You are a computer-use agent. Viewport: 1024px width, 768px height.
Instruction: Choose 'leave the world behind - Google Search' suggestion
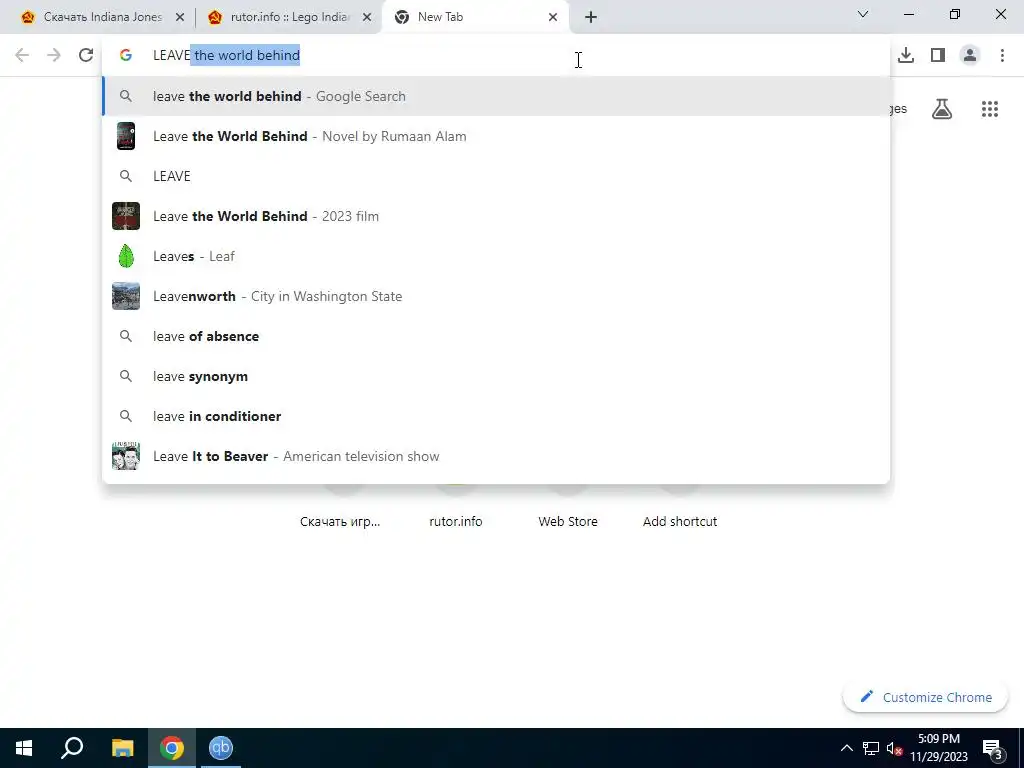point(496,96)
